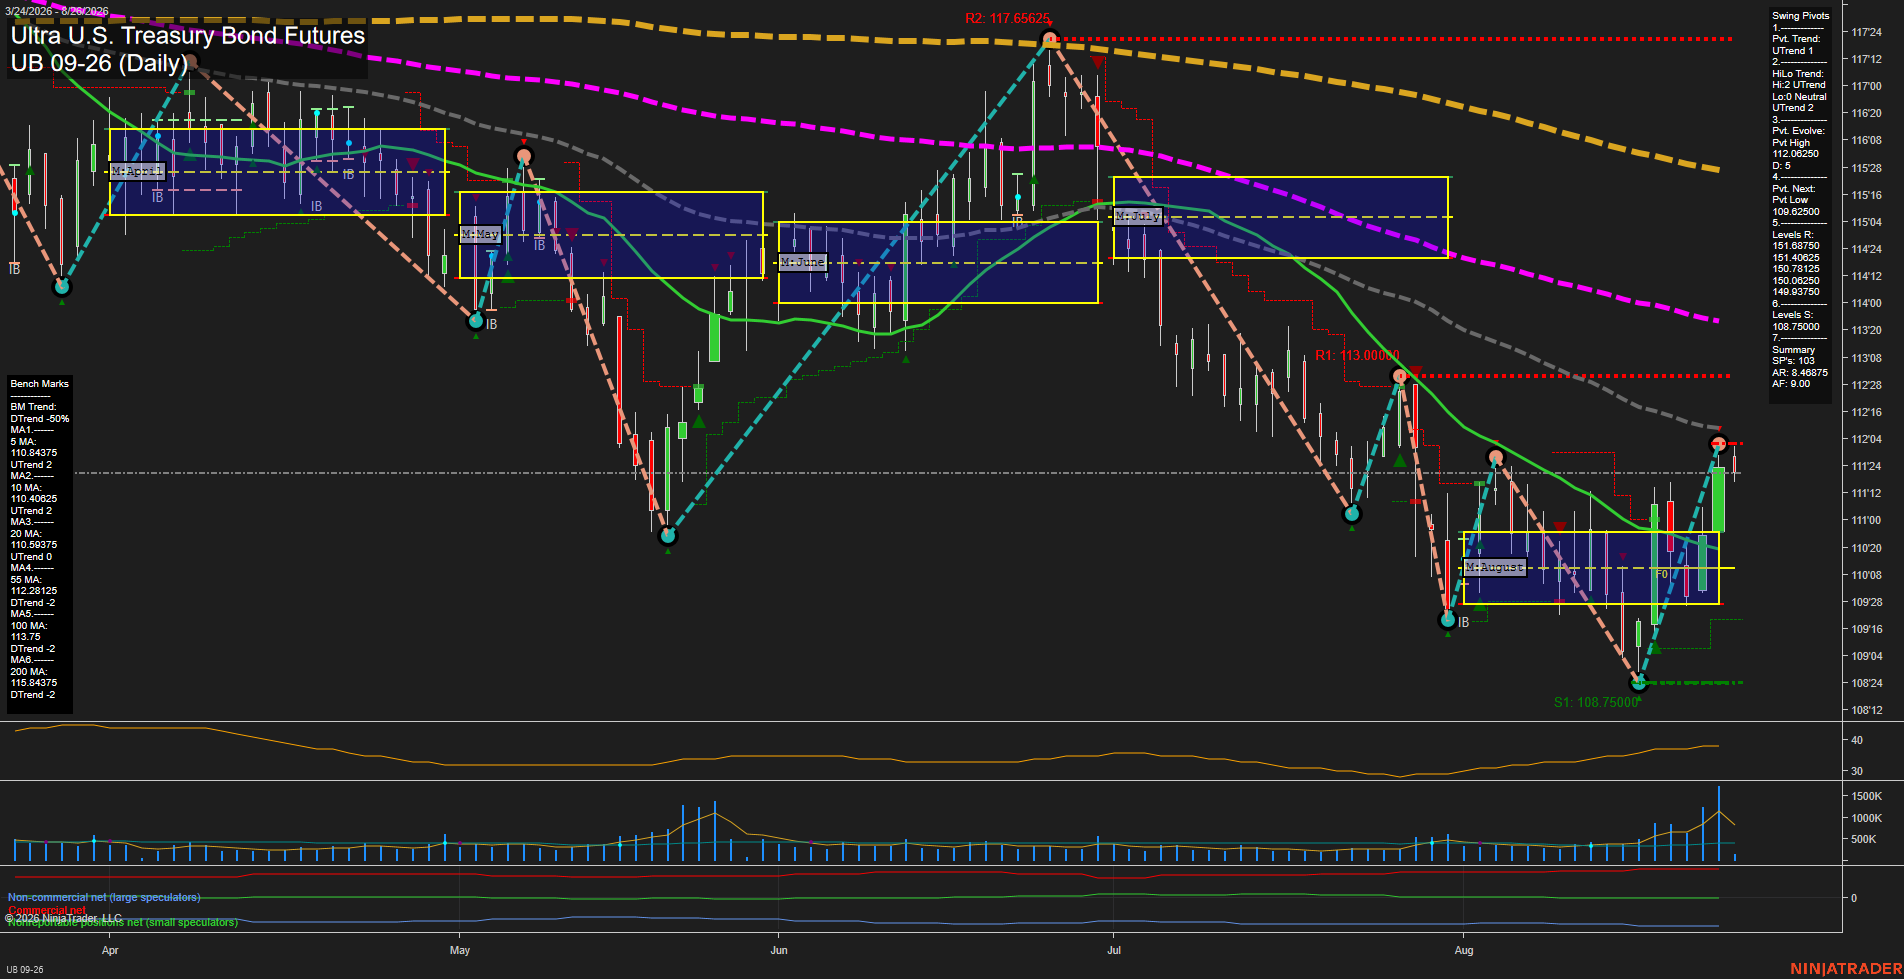Select the M:June monthly range label

[x=803, y=262]
